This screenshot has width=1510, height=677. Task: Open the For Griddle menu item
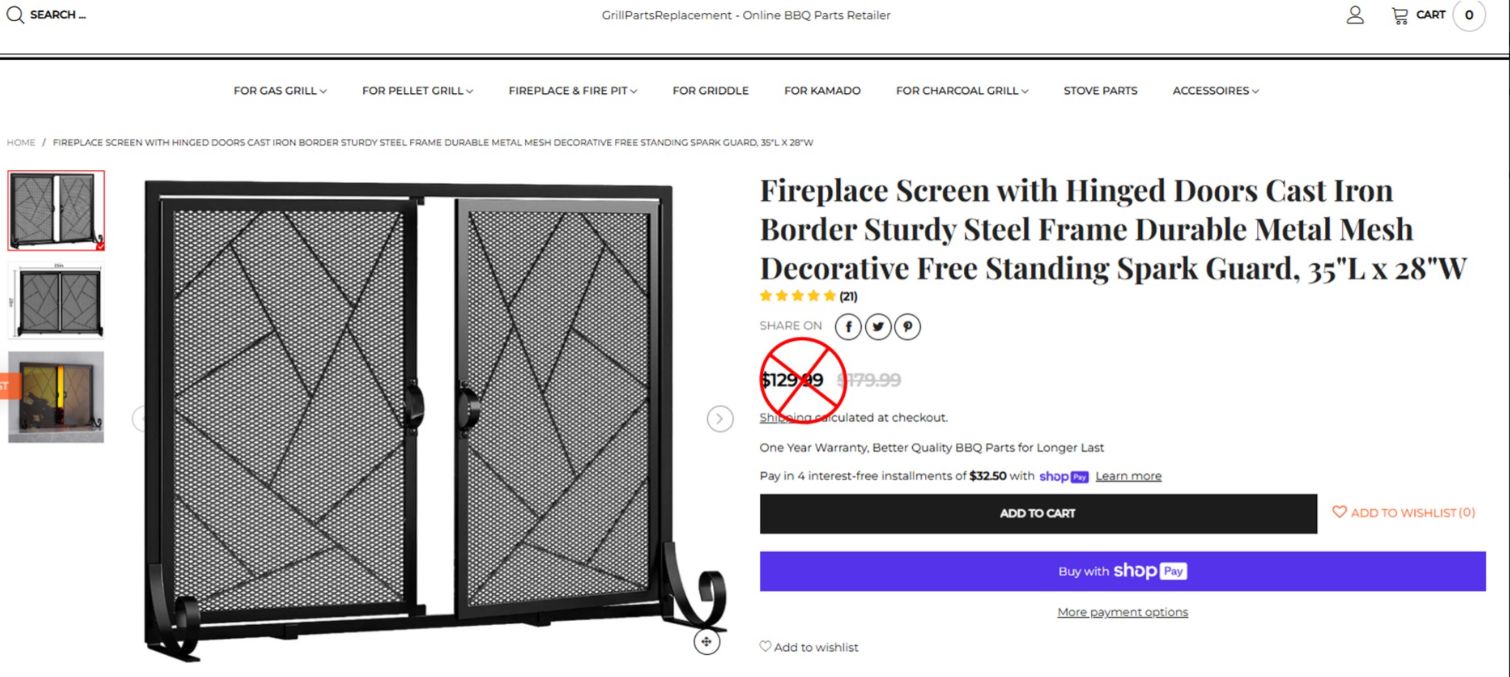tap(710, 91)
